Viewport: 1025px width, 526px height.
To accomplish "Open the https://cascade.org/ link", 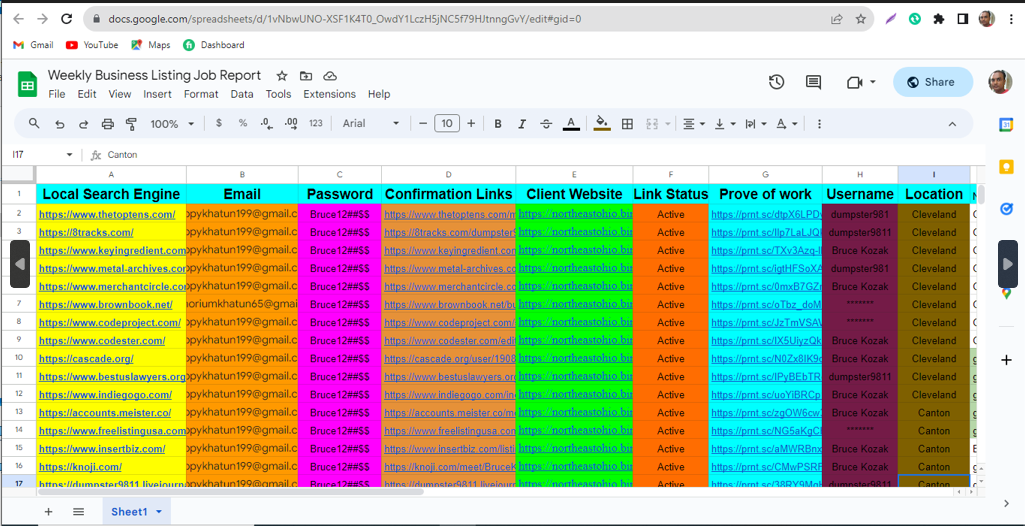I will pyautogui.click(x=86, y=359).
